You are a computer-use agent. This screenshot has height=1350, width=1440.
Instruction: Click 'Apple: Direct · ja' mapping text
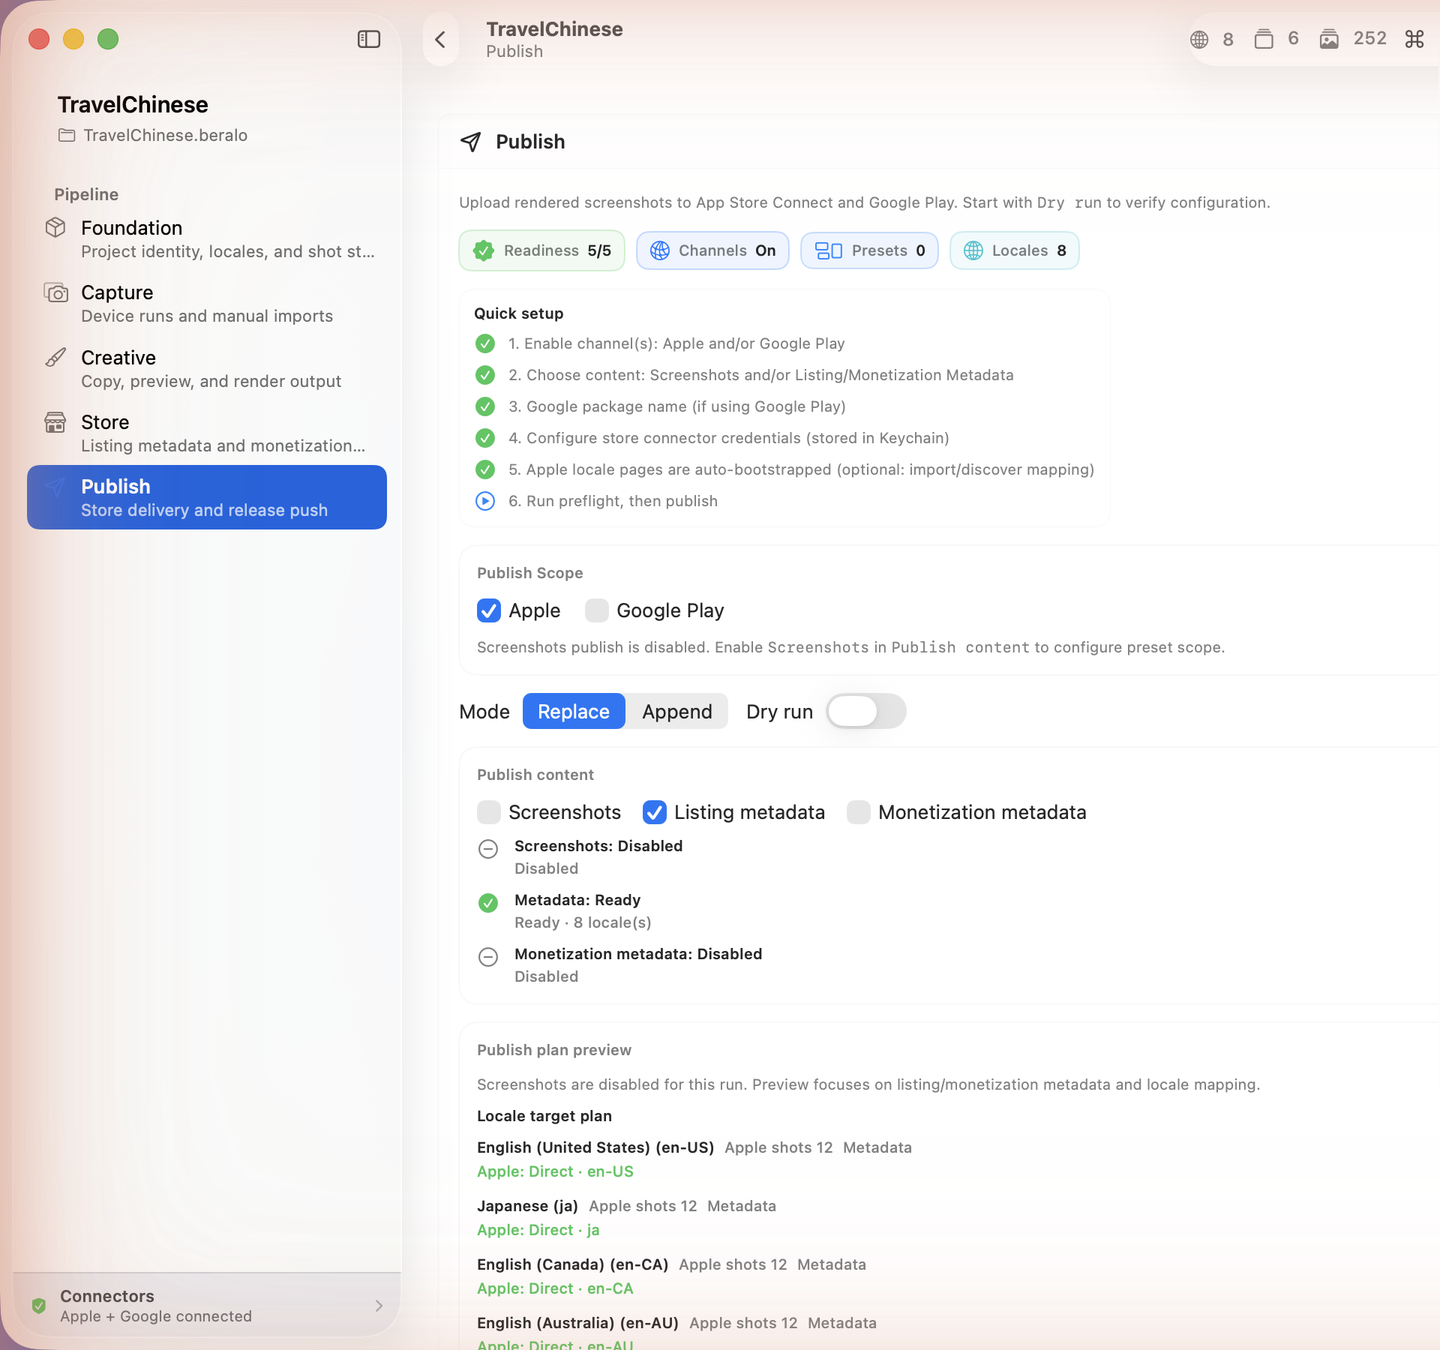tap(538, 1230)
